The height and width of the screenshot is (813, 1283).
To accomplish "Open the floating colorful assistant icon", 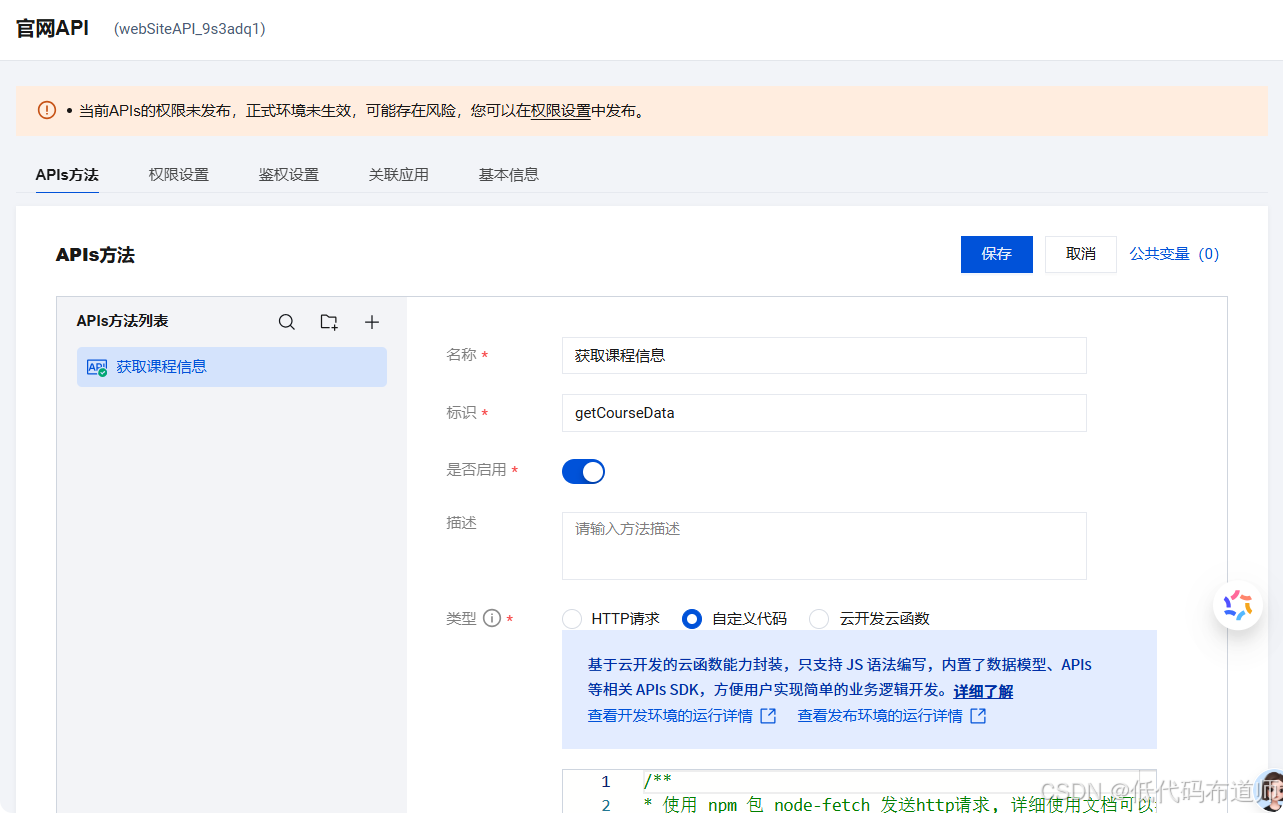I will tap(1238, 605).
